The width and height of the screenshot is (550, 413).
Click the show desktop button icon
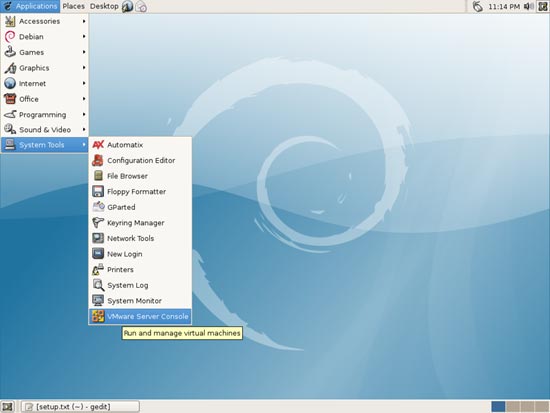[7, 407]
